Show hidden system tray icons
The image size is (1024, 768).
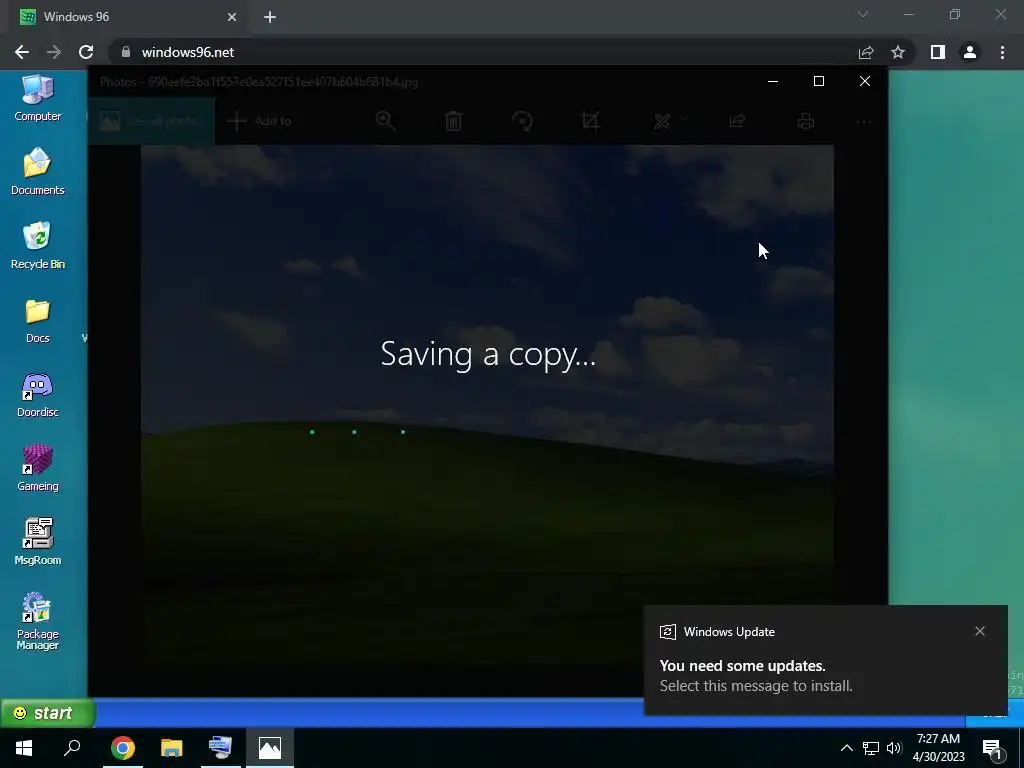(846, 748)
